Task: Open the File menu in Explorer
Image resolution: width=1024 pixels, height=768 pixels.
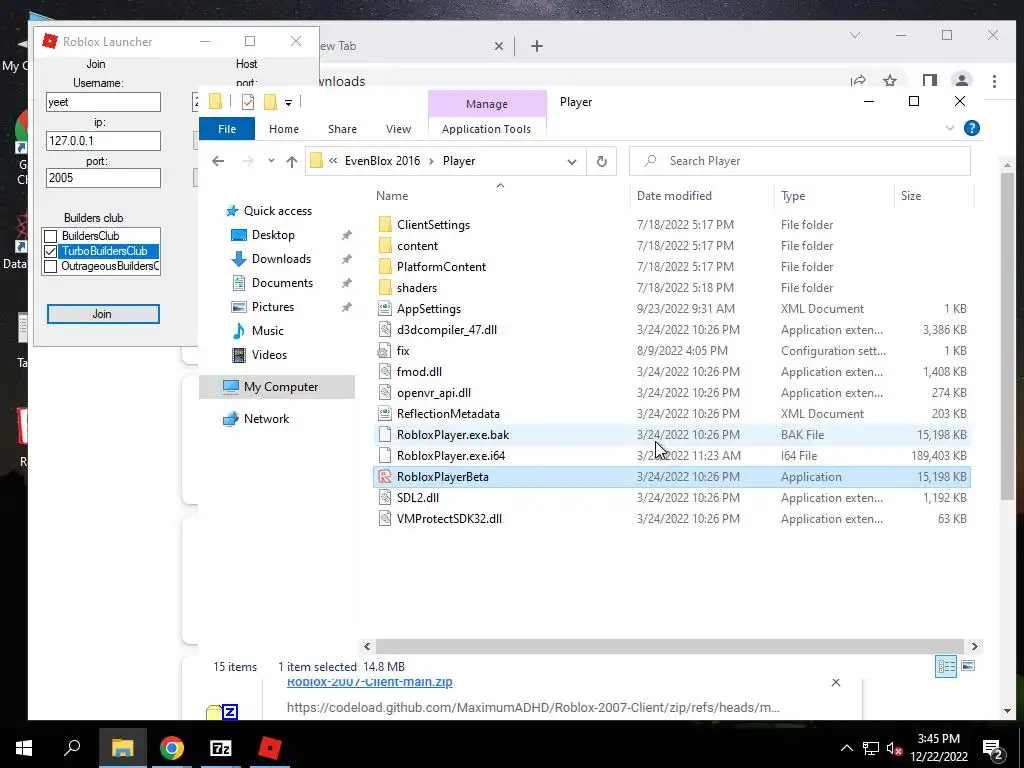Action: pos(227,129)
